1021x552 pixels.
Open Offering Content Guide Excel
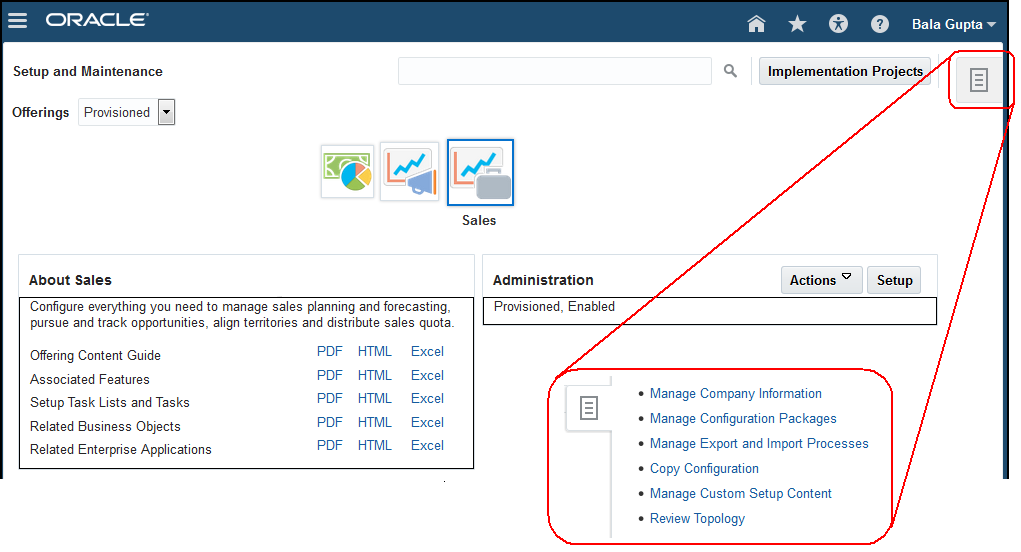point(427,352)
